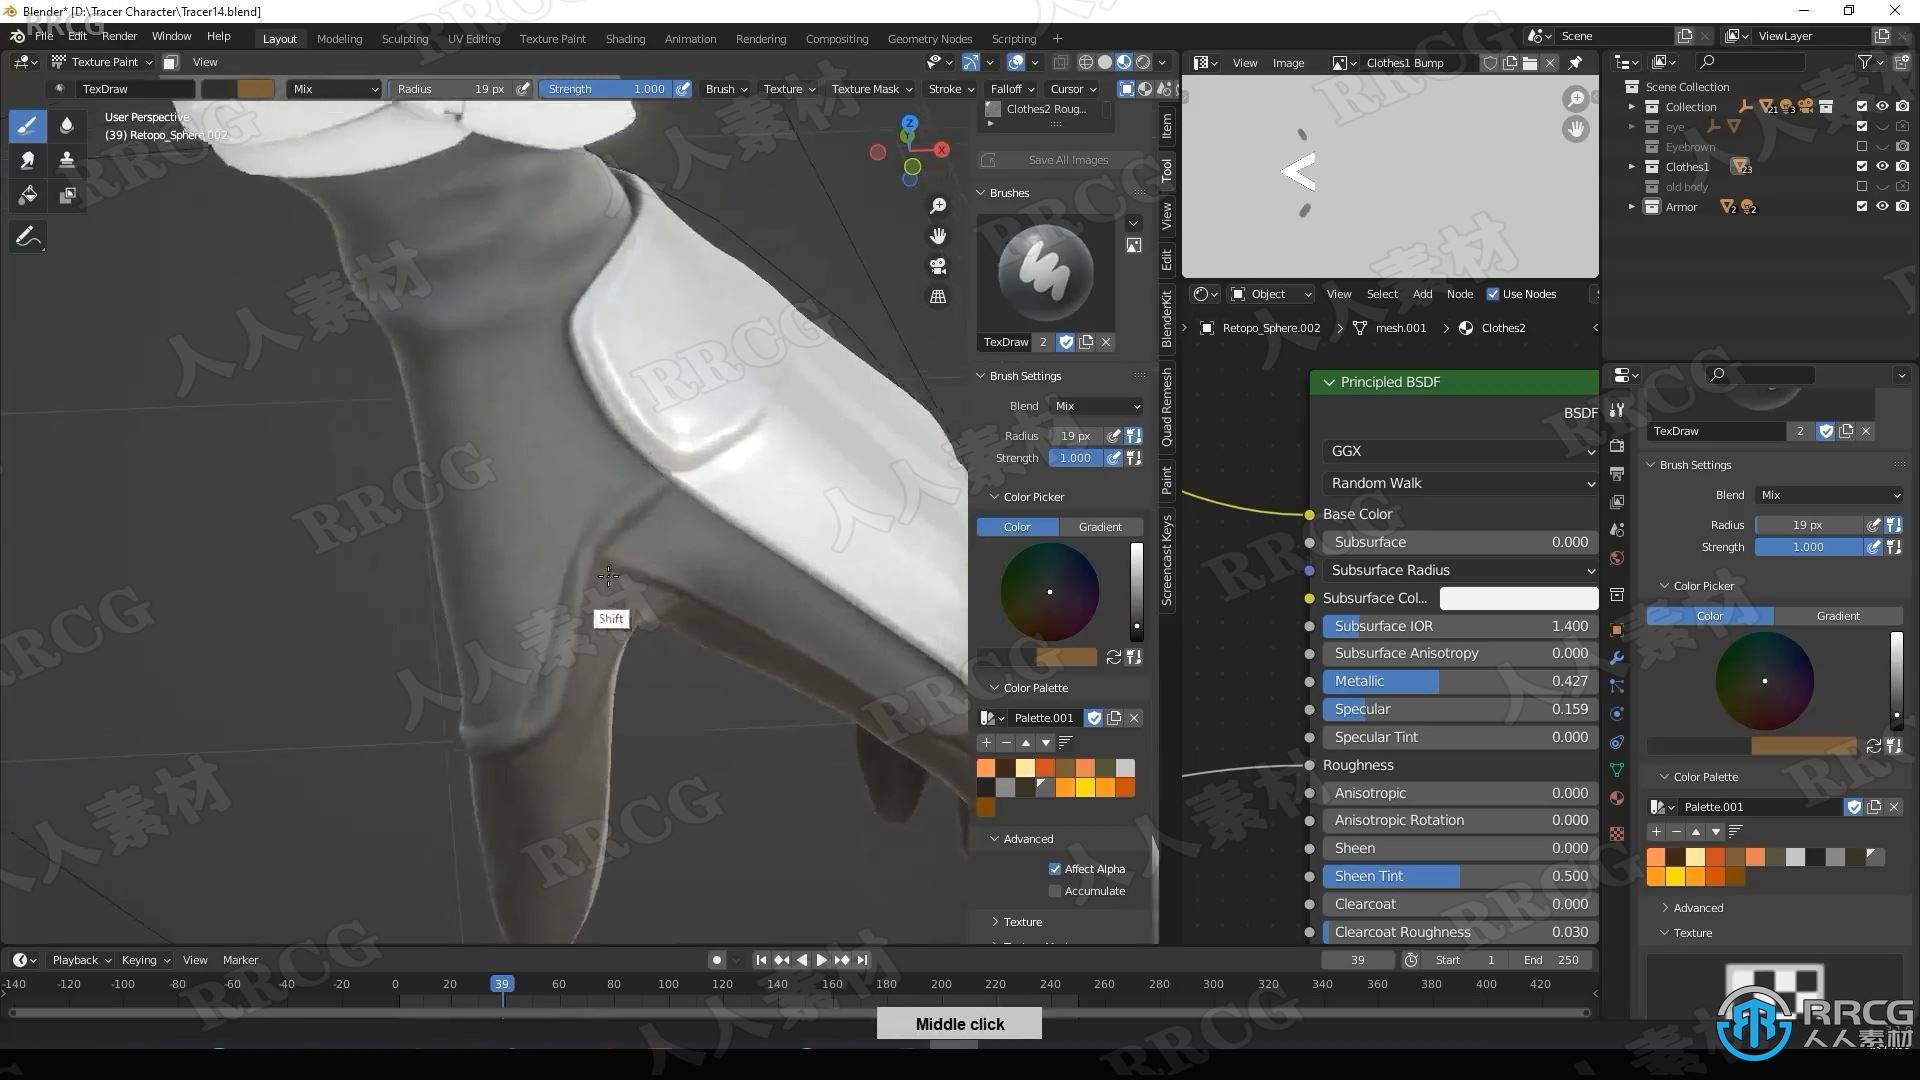Open the Shading menu in top bar

click(x=625, y=36)
